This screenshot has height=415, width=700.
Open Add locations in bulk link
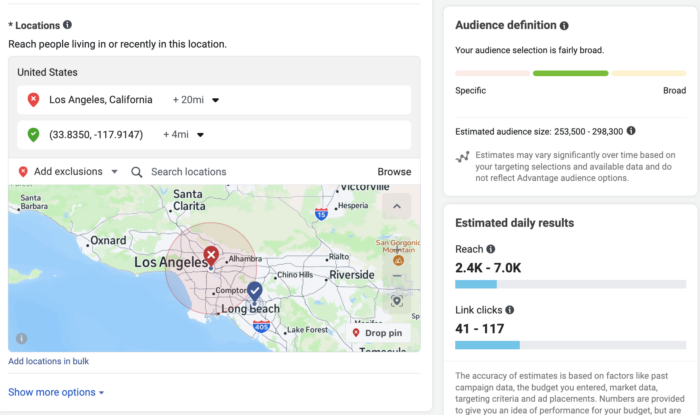pyautogui.click(x=48, y=361)
